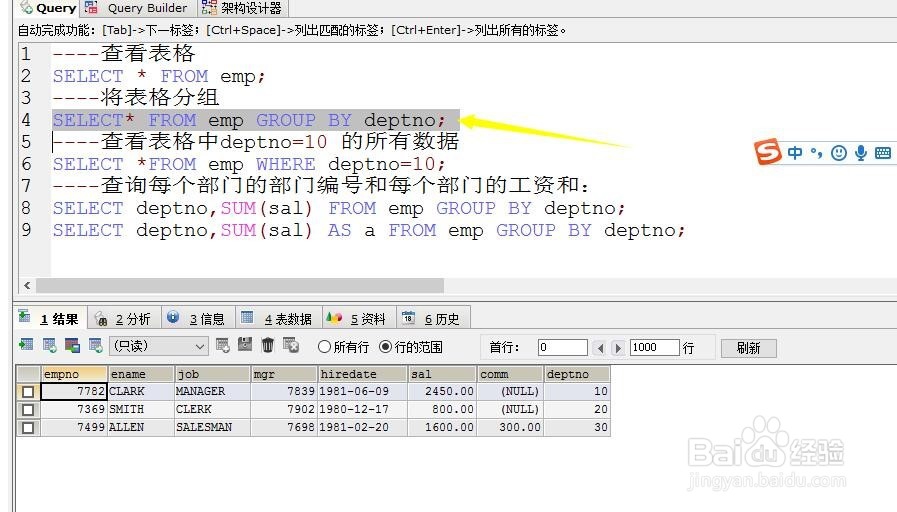This screenshot has width=897, height=512.
Task: Switch to the Query tab
Action: click(47, 8)
